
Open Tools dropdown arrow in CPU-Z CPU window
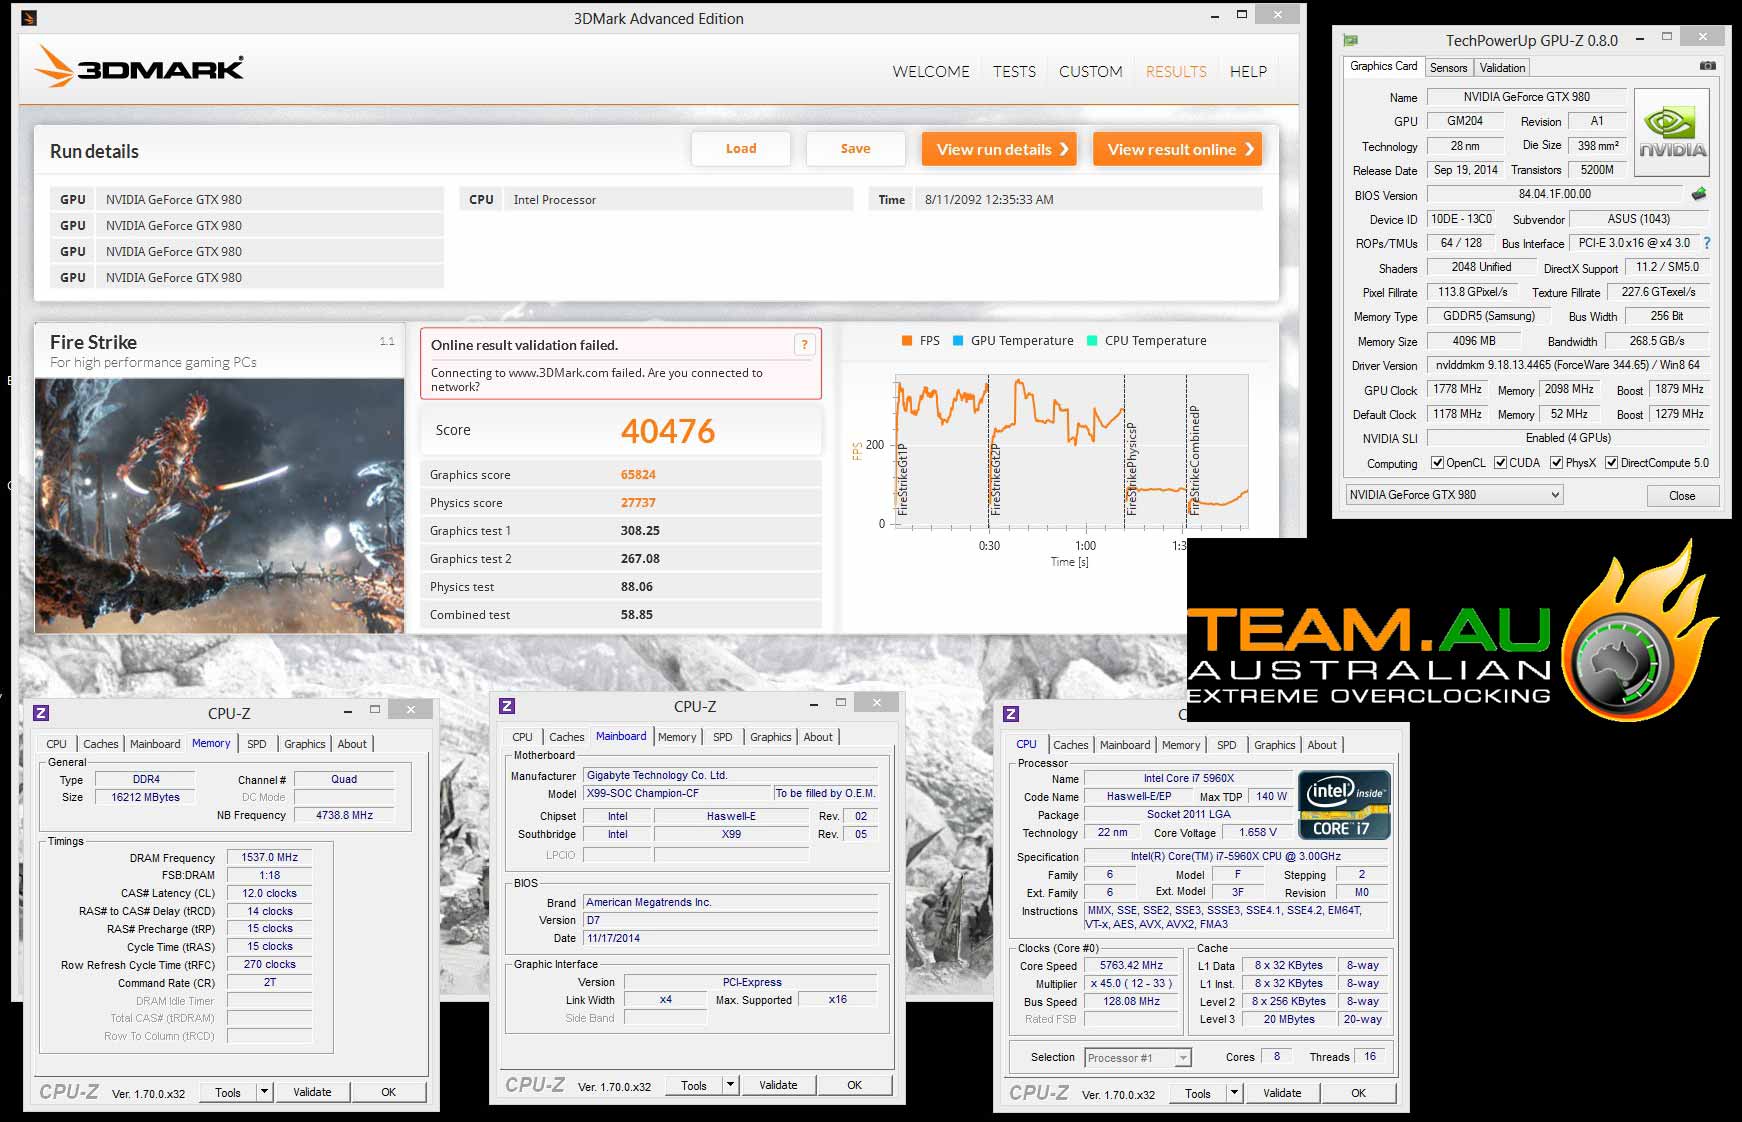point(1235,1093)
